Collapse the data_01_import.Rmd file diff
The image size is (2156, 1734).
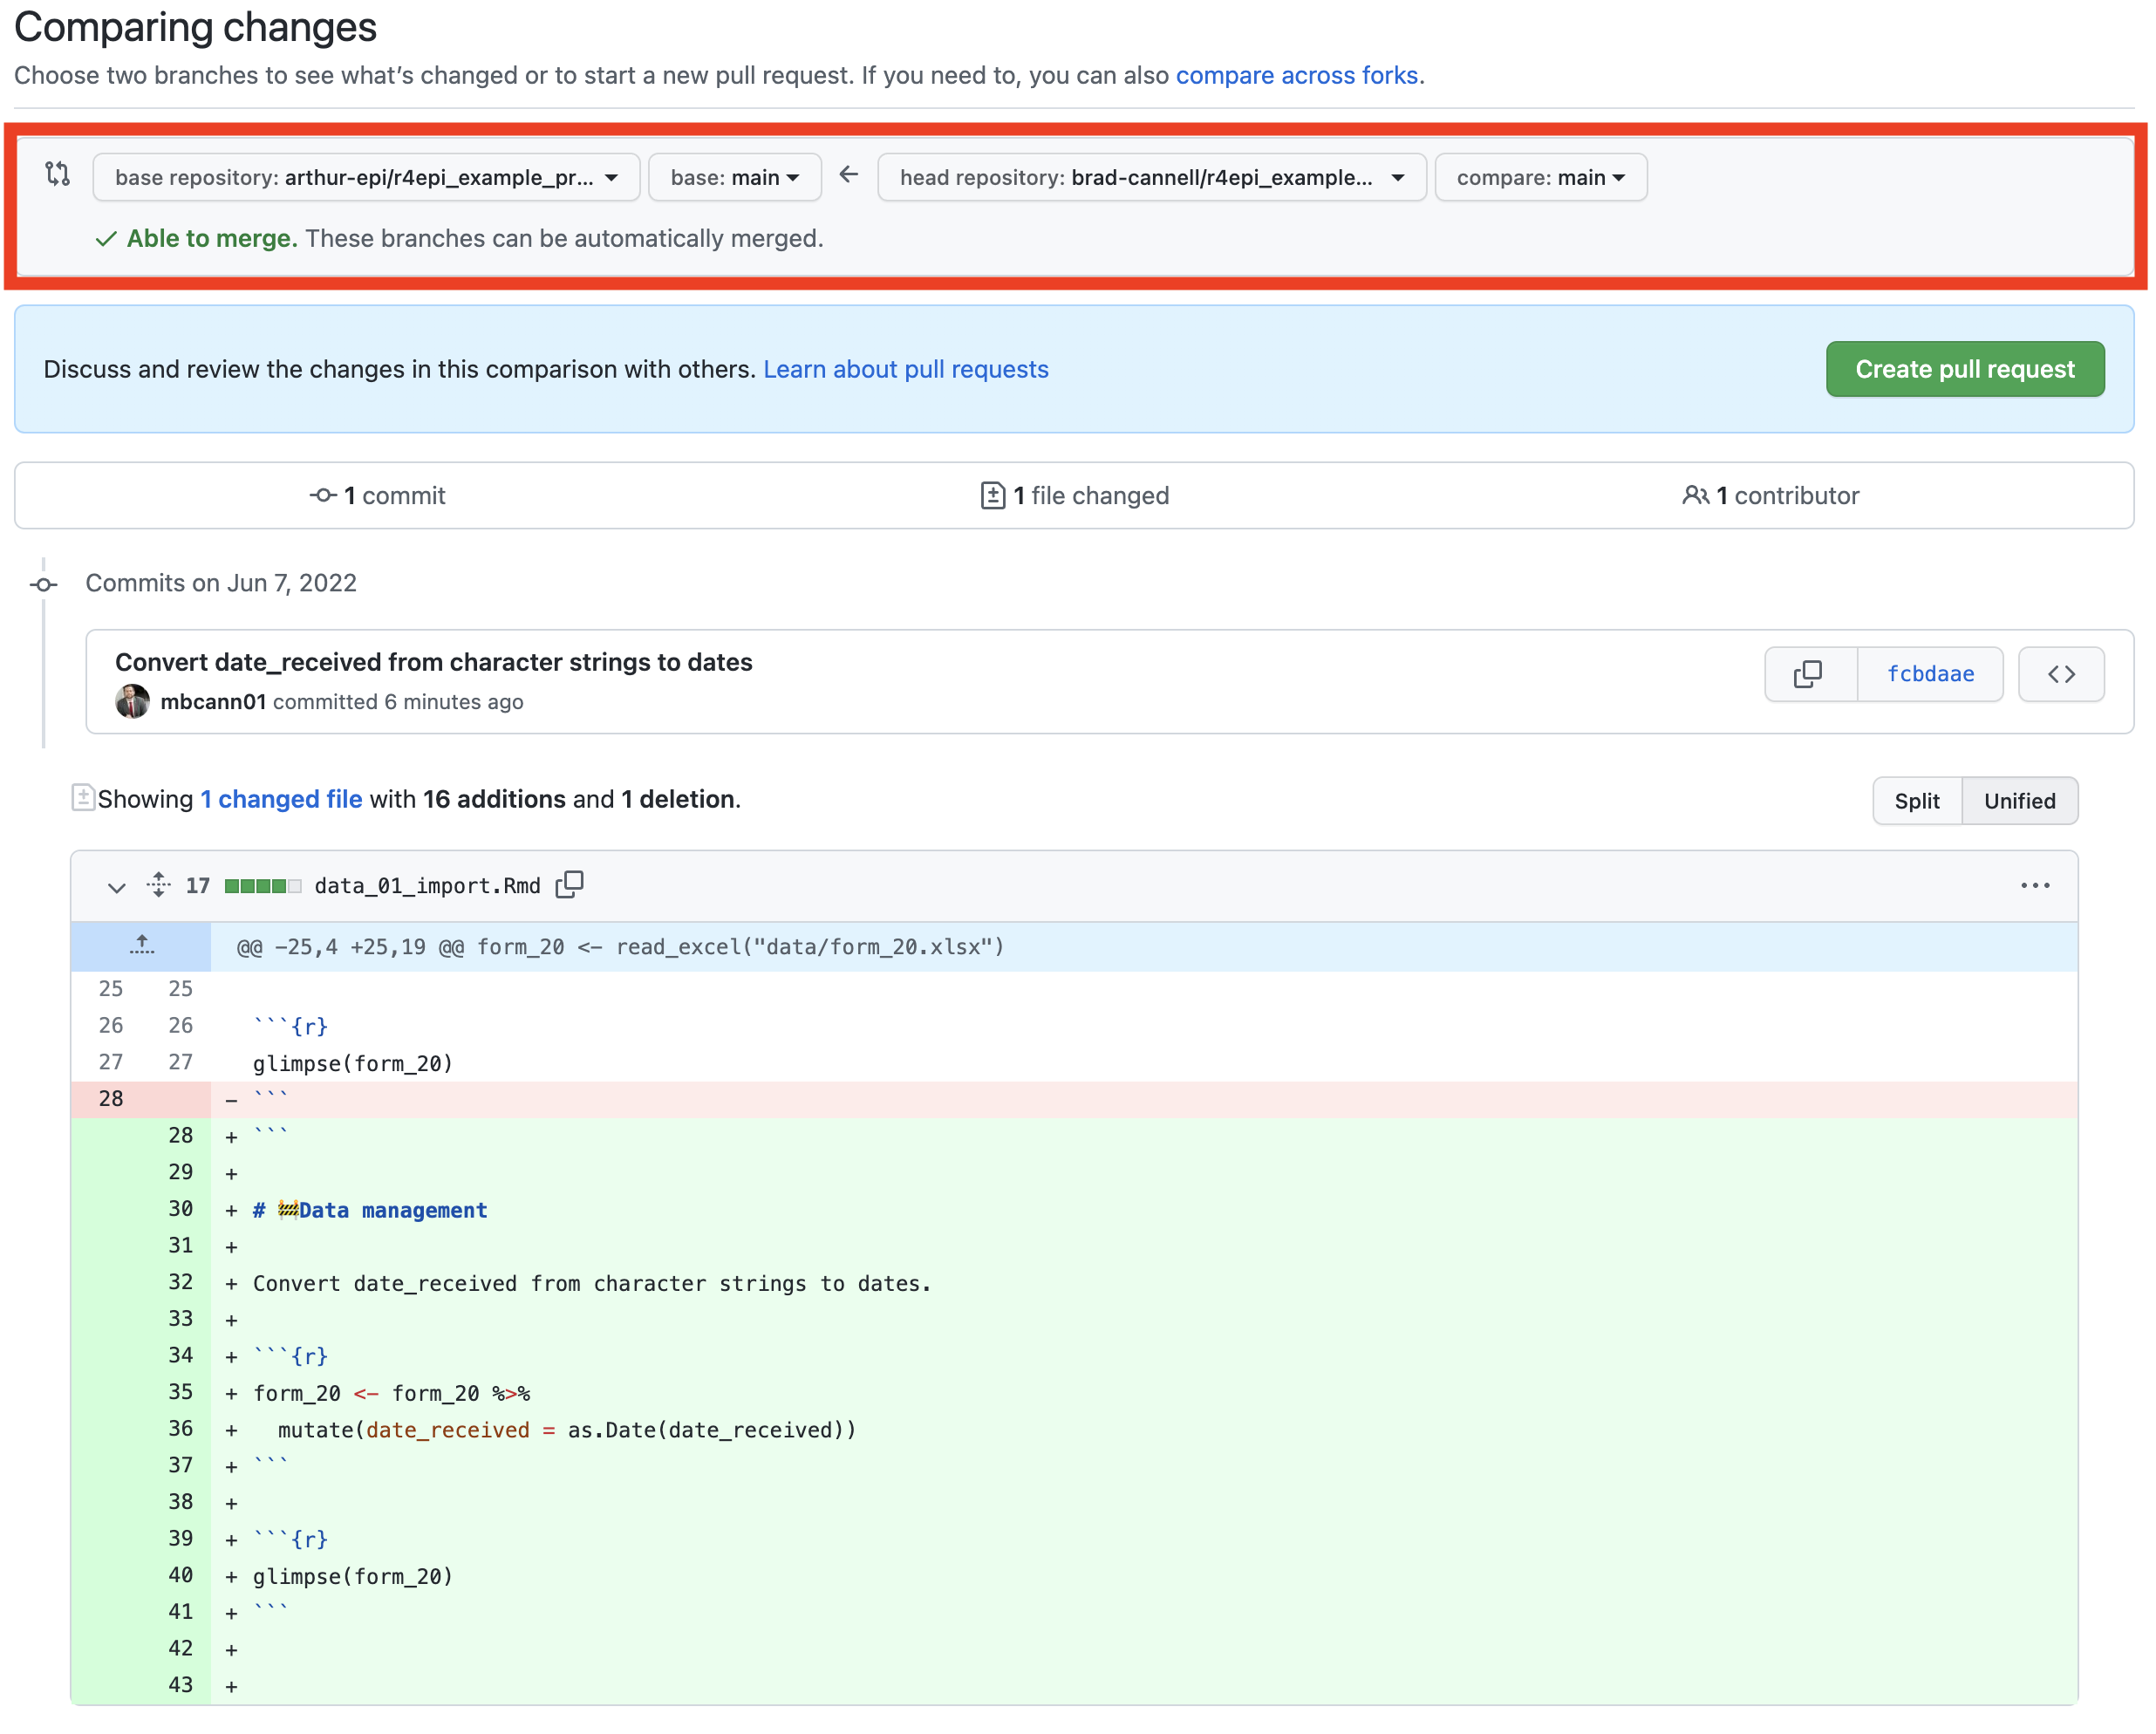116,886
